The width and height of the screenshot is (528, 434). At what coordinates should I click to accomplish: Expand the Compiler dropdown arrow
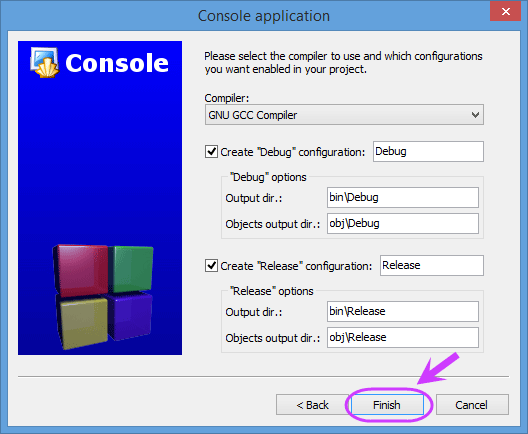(x=475, y=115)
